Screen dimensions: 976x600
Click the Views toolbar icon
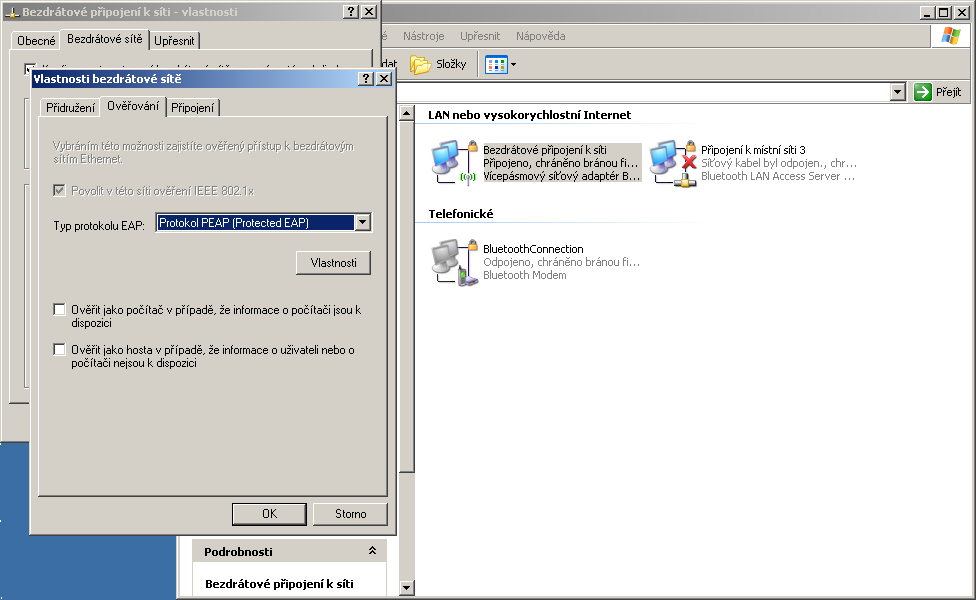(x=497, y=65)
